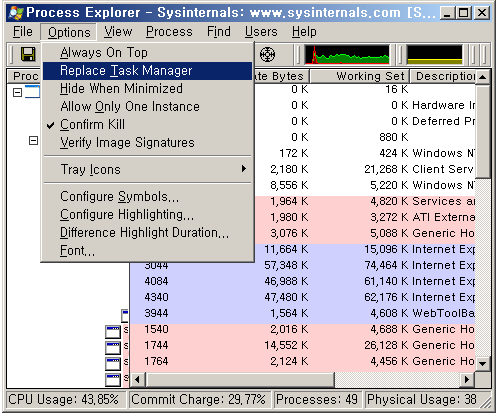
Task: Click the Hardware description cell
Action: pyautogui.click(x=443, y=105)
